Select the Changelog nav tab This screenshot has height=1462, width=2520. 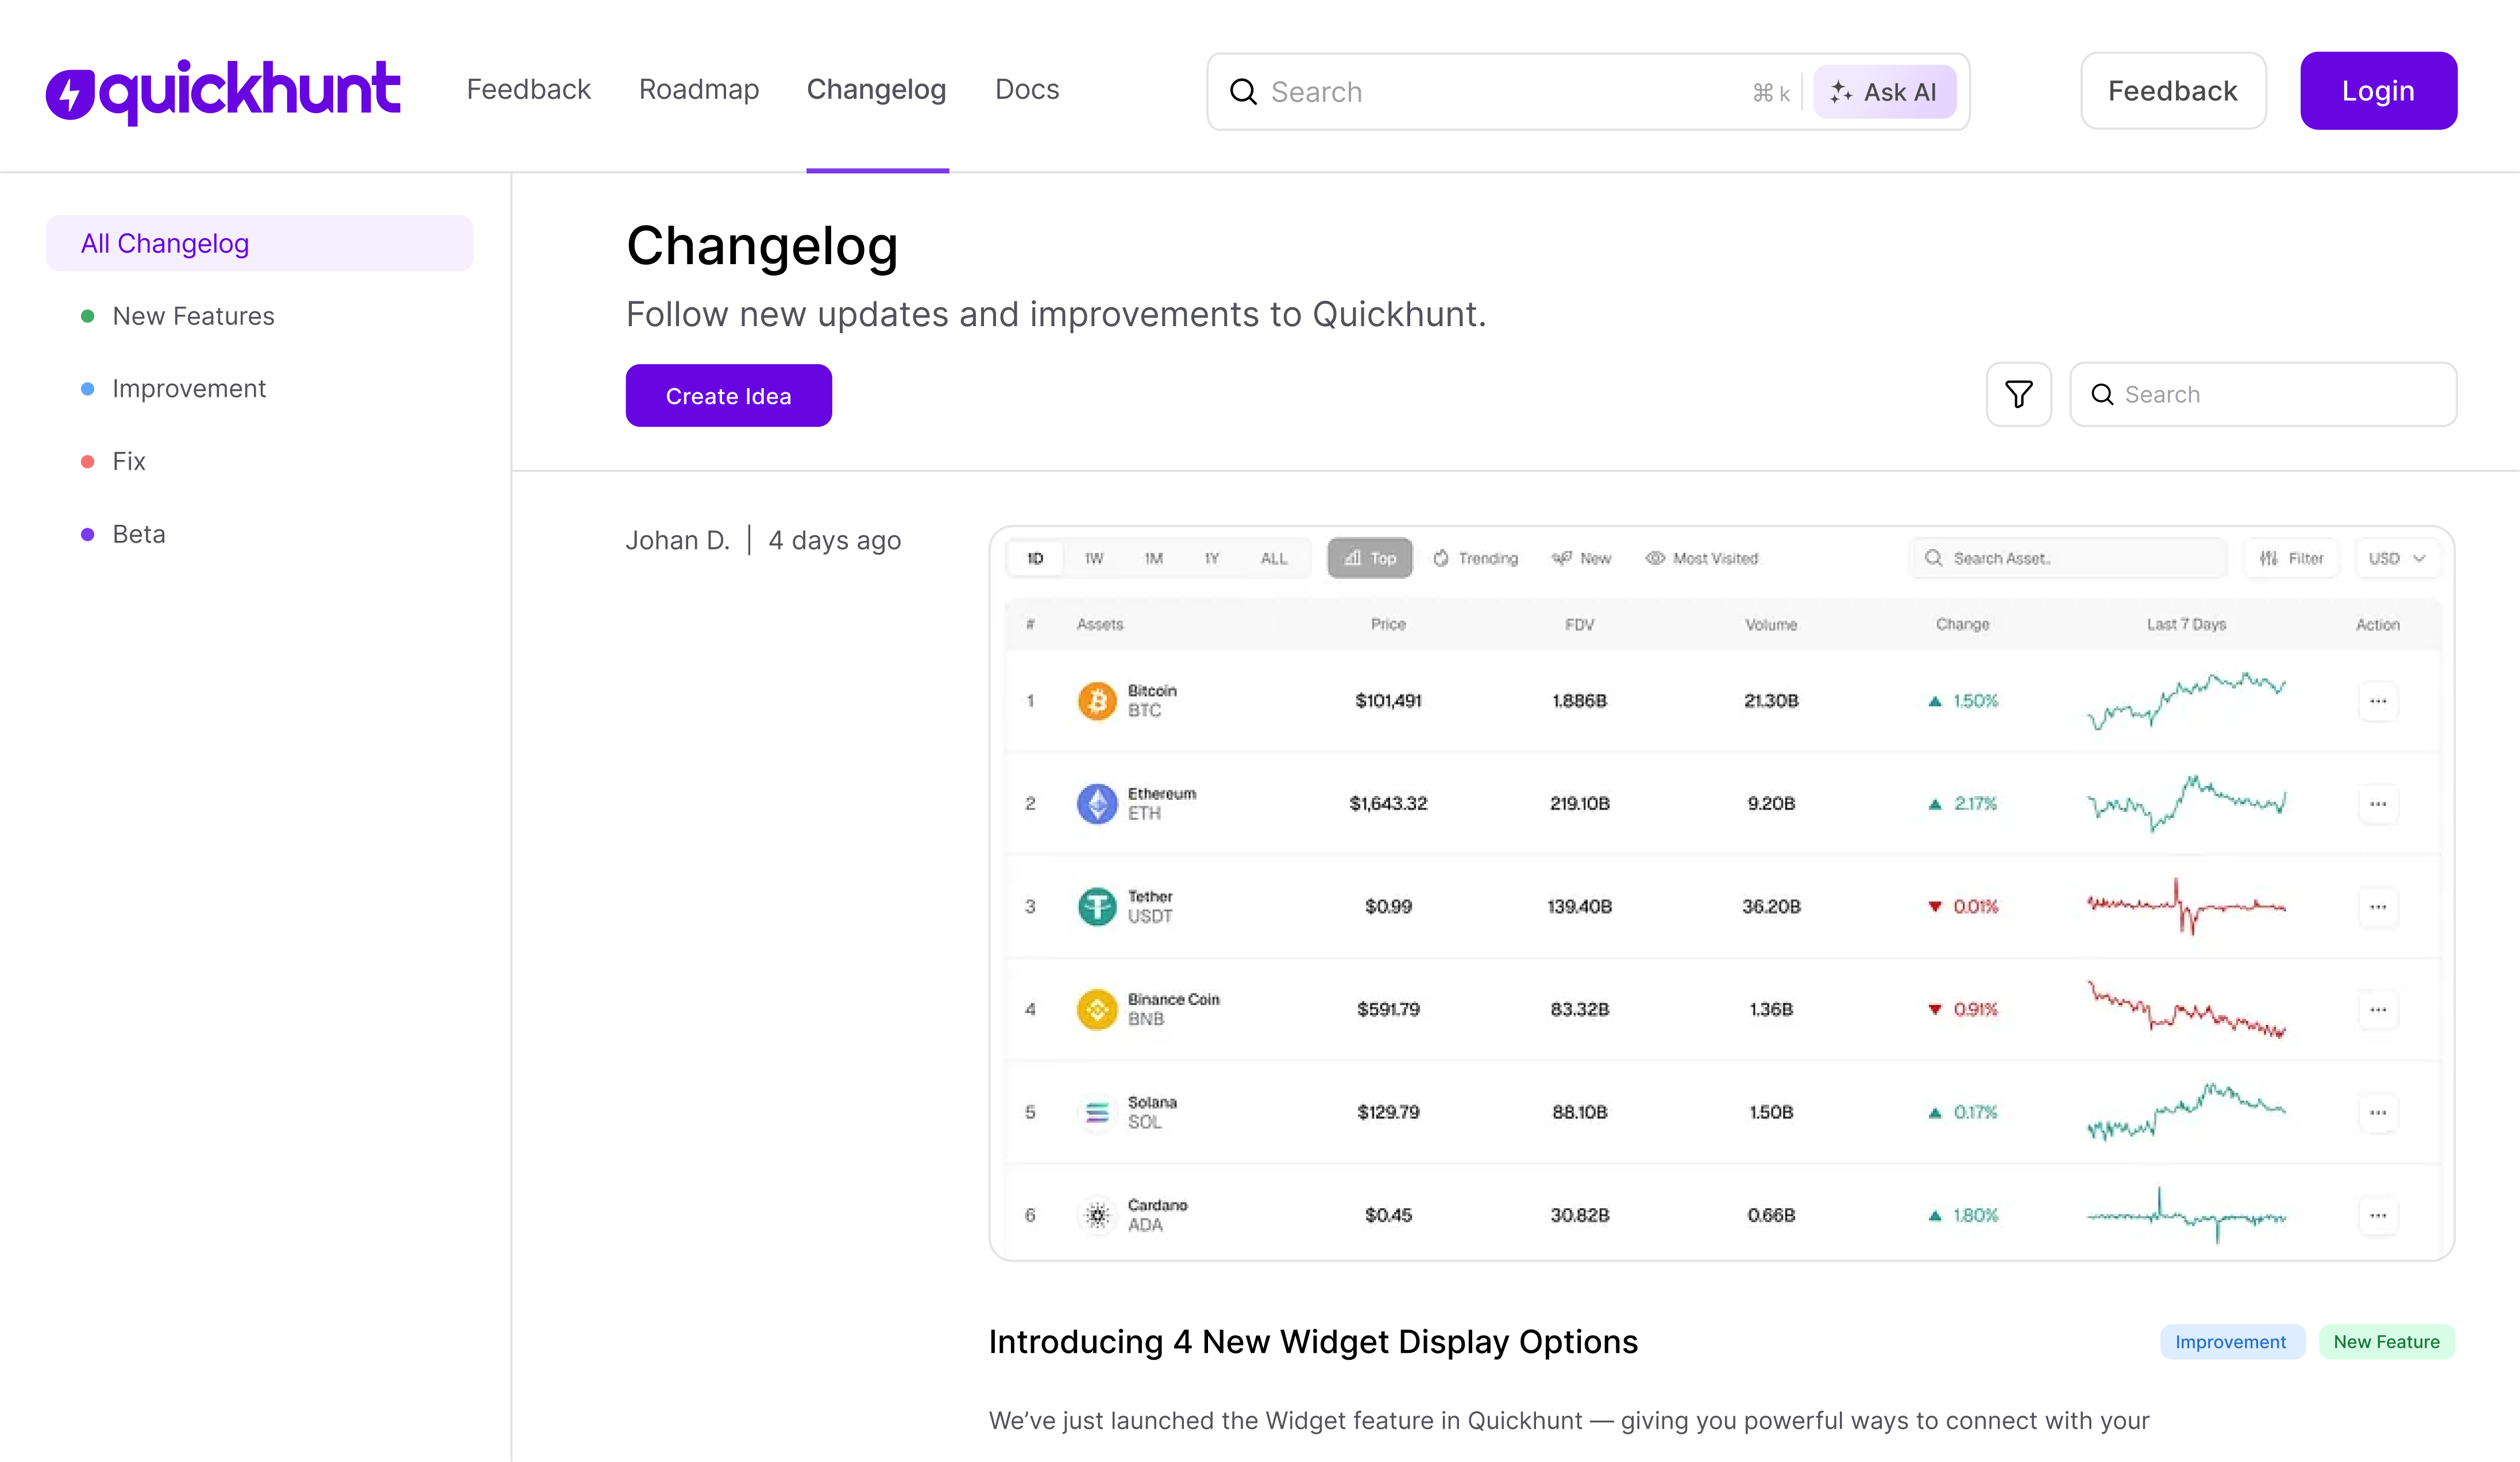[x=876, y=90]
